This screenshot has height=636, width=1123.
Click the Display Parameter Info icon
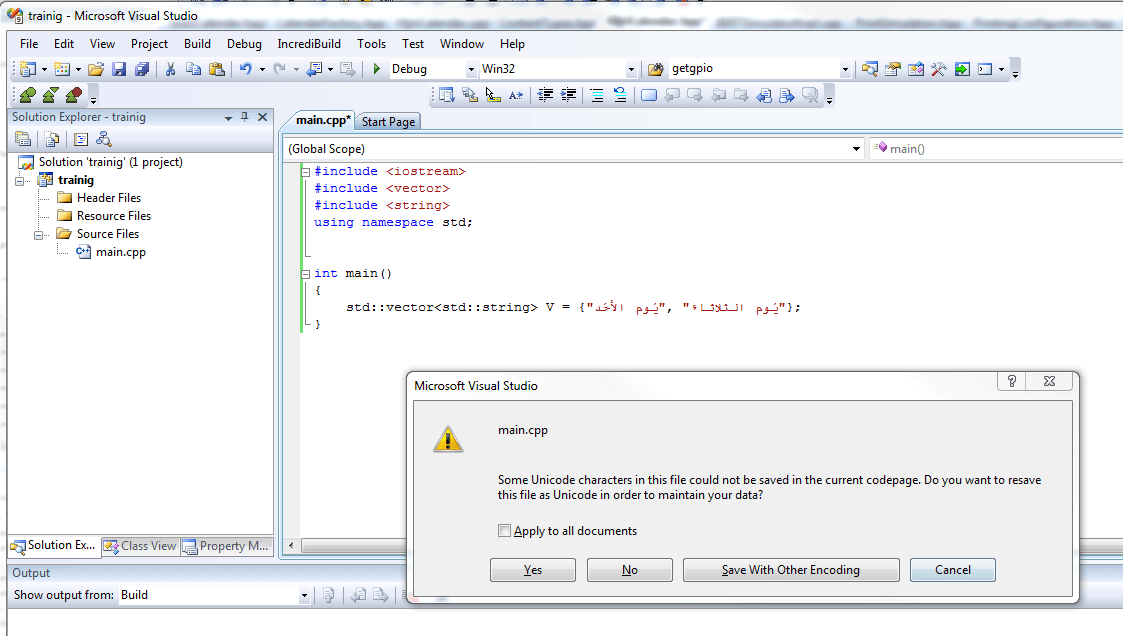[470, 95]
